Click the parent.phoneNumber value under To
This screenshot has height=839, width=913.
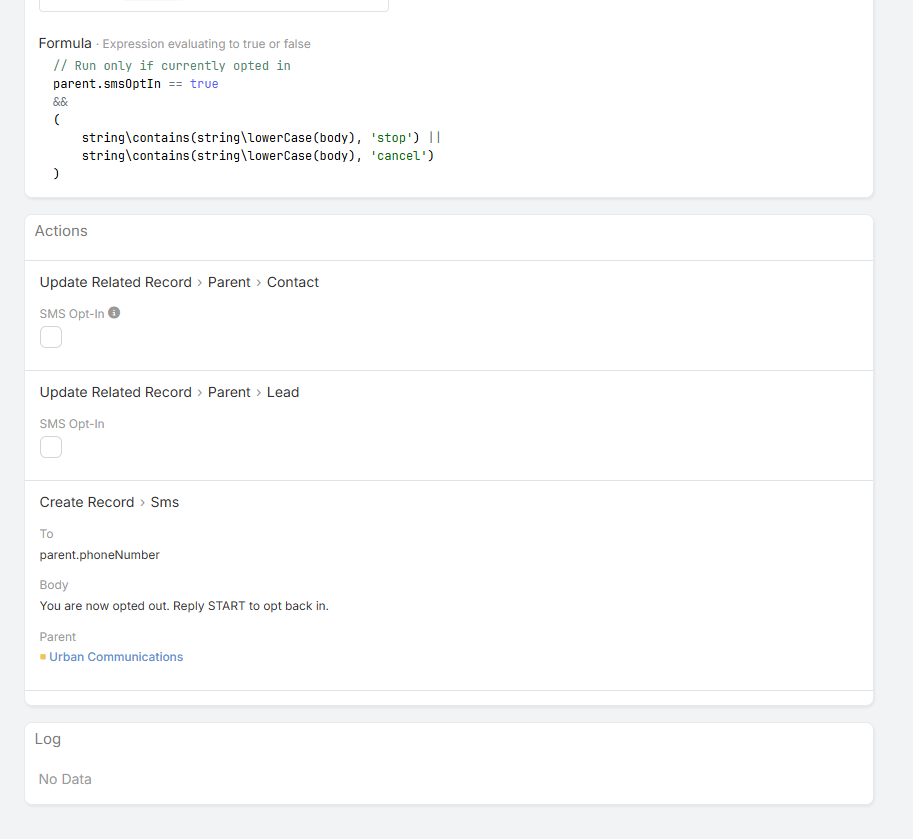99,555
